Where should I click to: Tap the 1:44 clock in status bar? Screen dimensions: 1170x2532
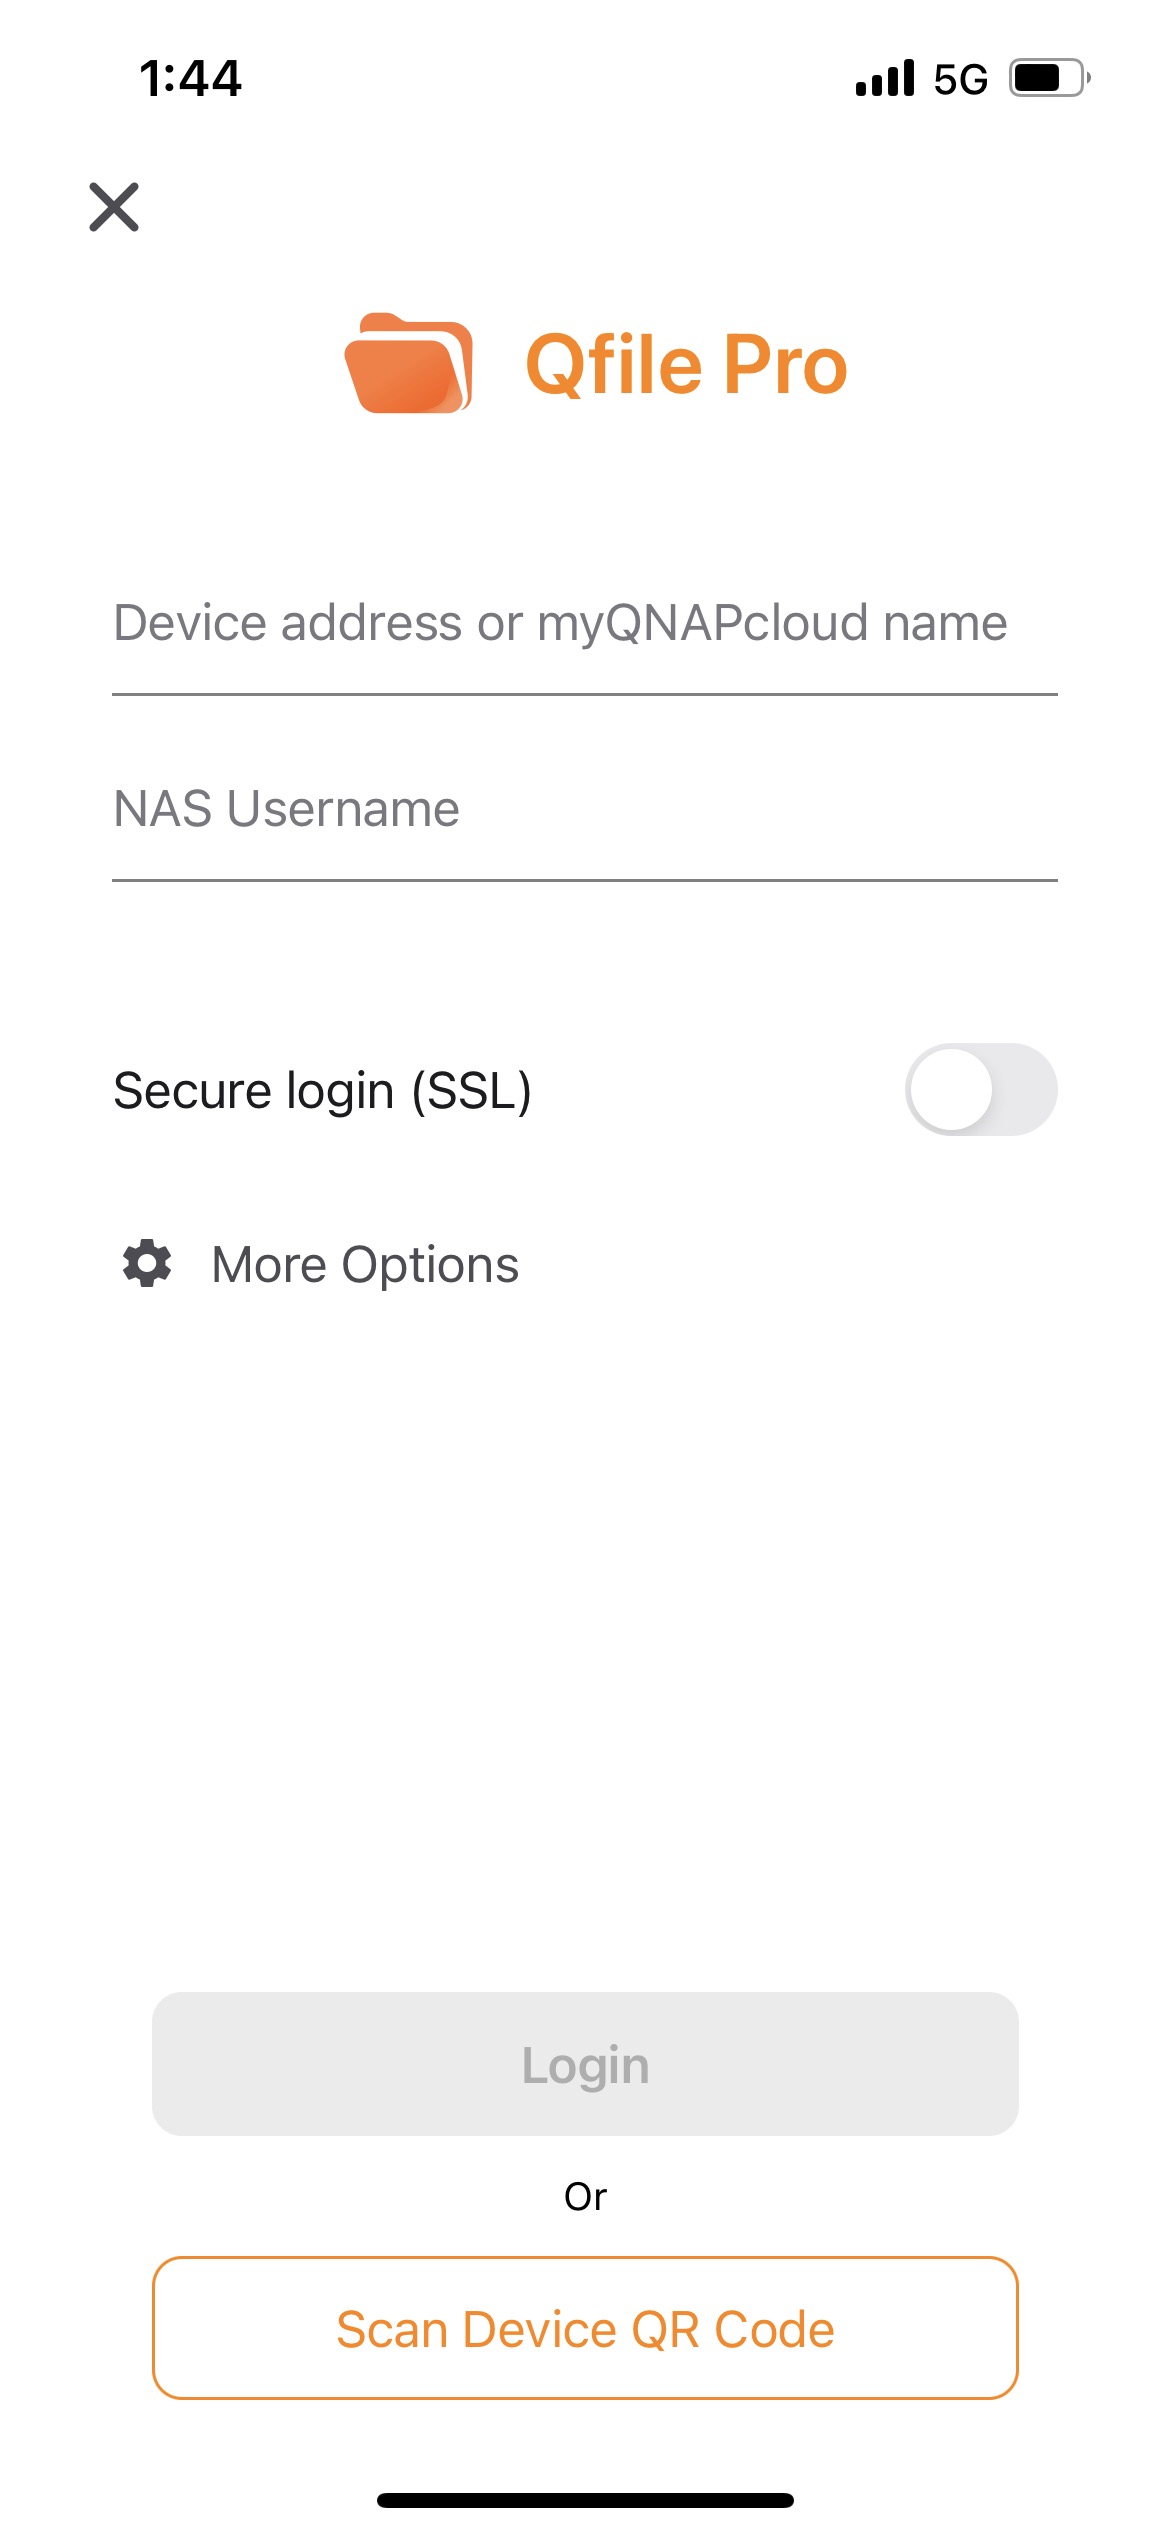point(190,78)
